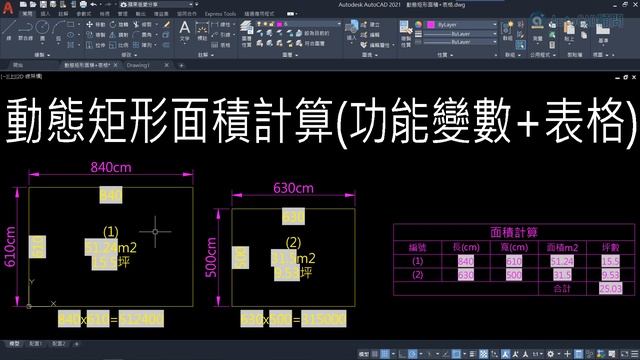640x360 pixels.
Task: Open the workspace dropdown in title bar
Action: point(158,4)
